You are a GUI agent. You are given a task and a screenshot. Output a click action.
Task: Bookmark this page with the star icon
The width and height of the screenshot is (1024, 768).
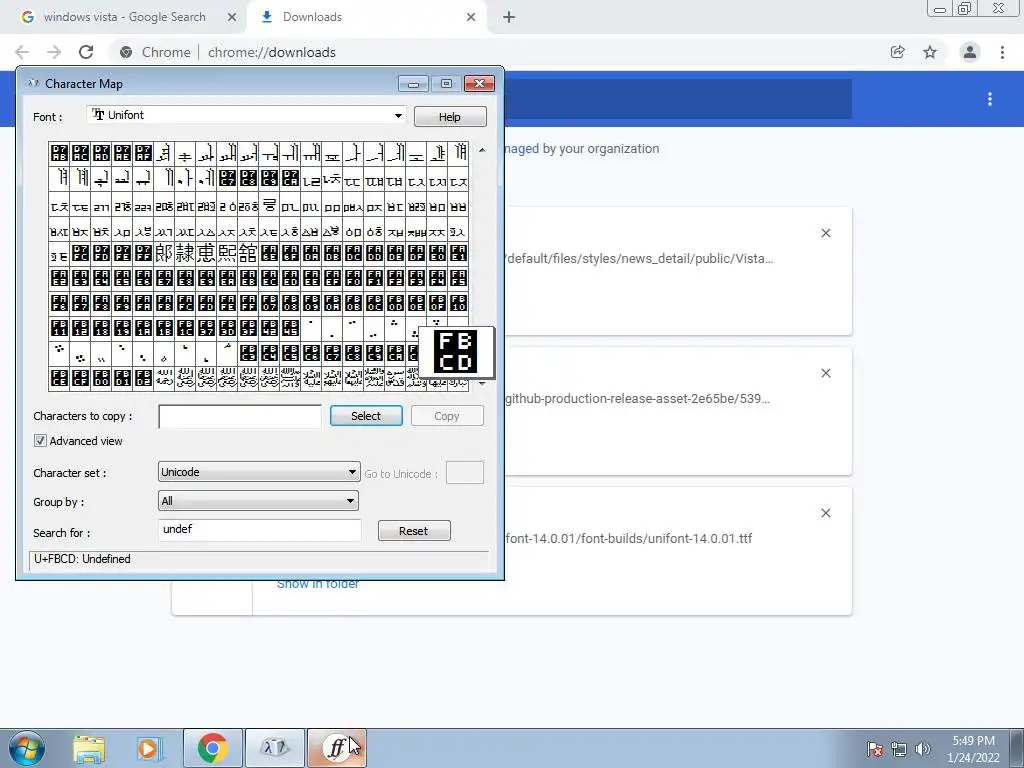click(930, 52)
